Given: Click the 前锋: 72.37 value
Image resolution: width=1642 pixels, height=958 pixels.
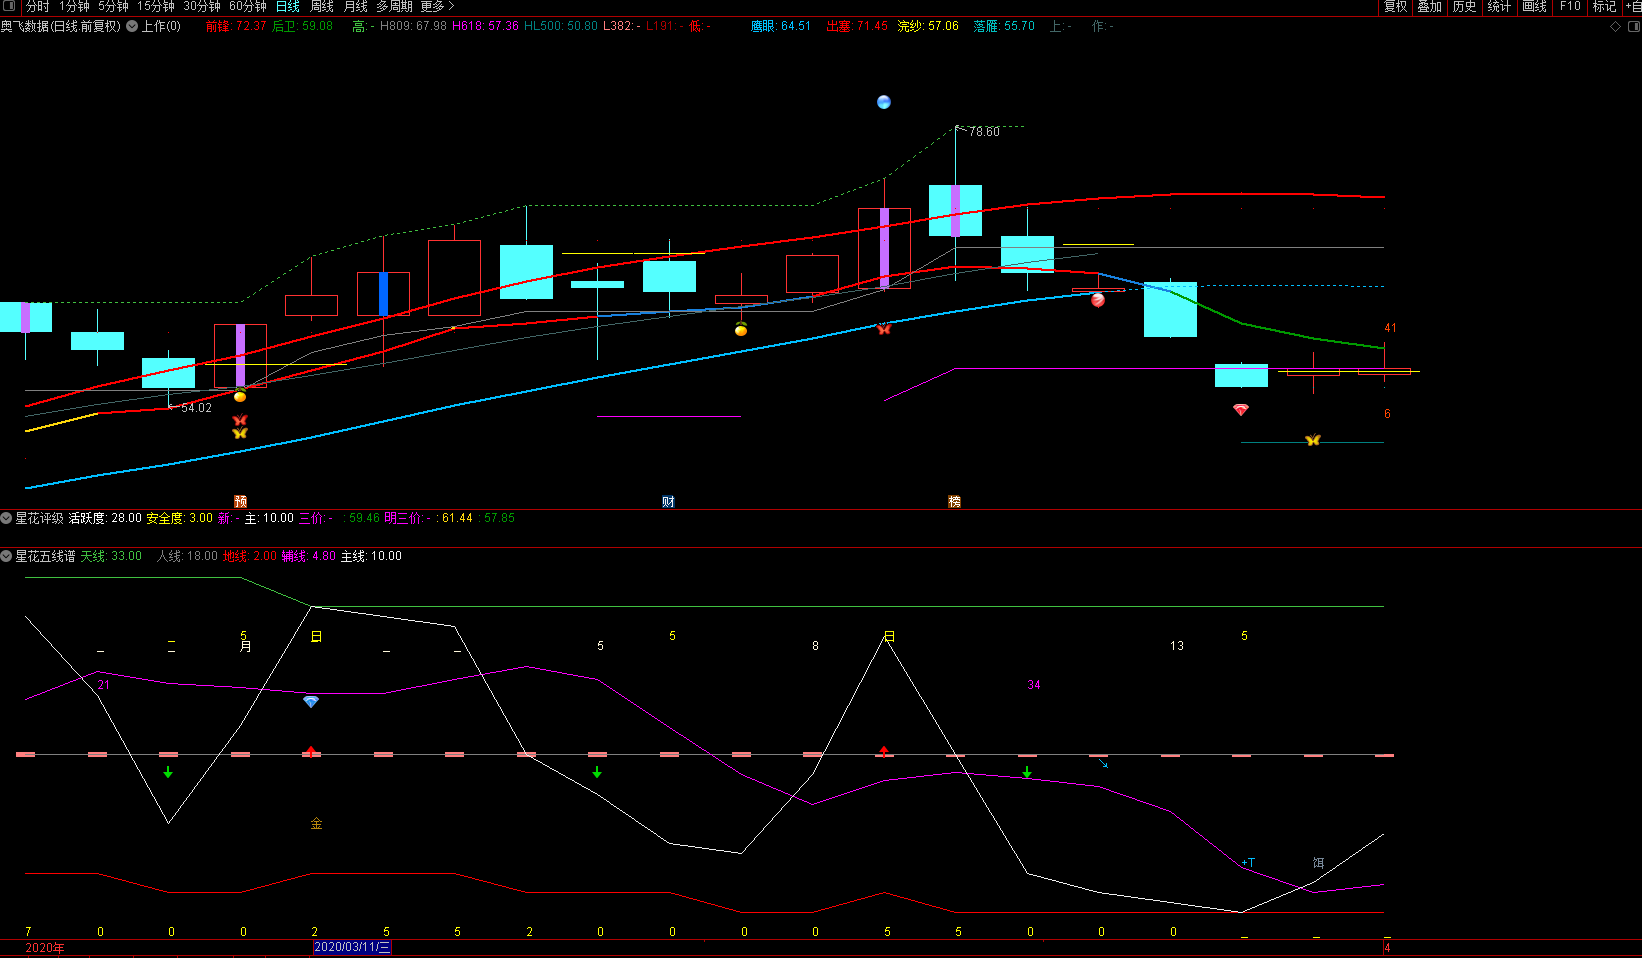Looking at the screenshot, I should (x=236, y=26).
